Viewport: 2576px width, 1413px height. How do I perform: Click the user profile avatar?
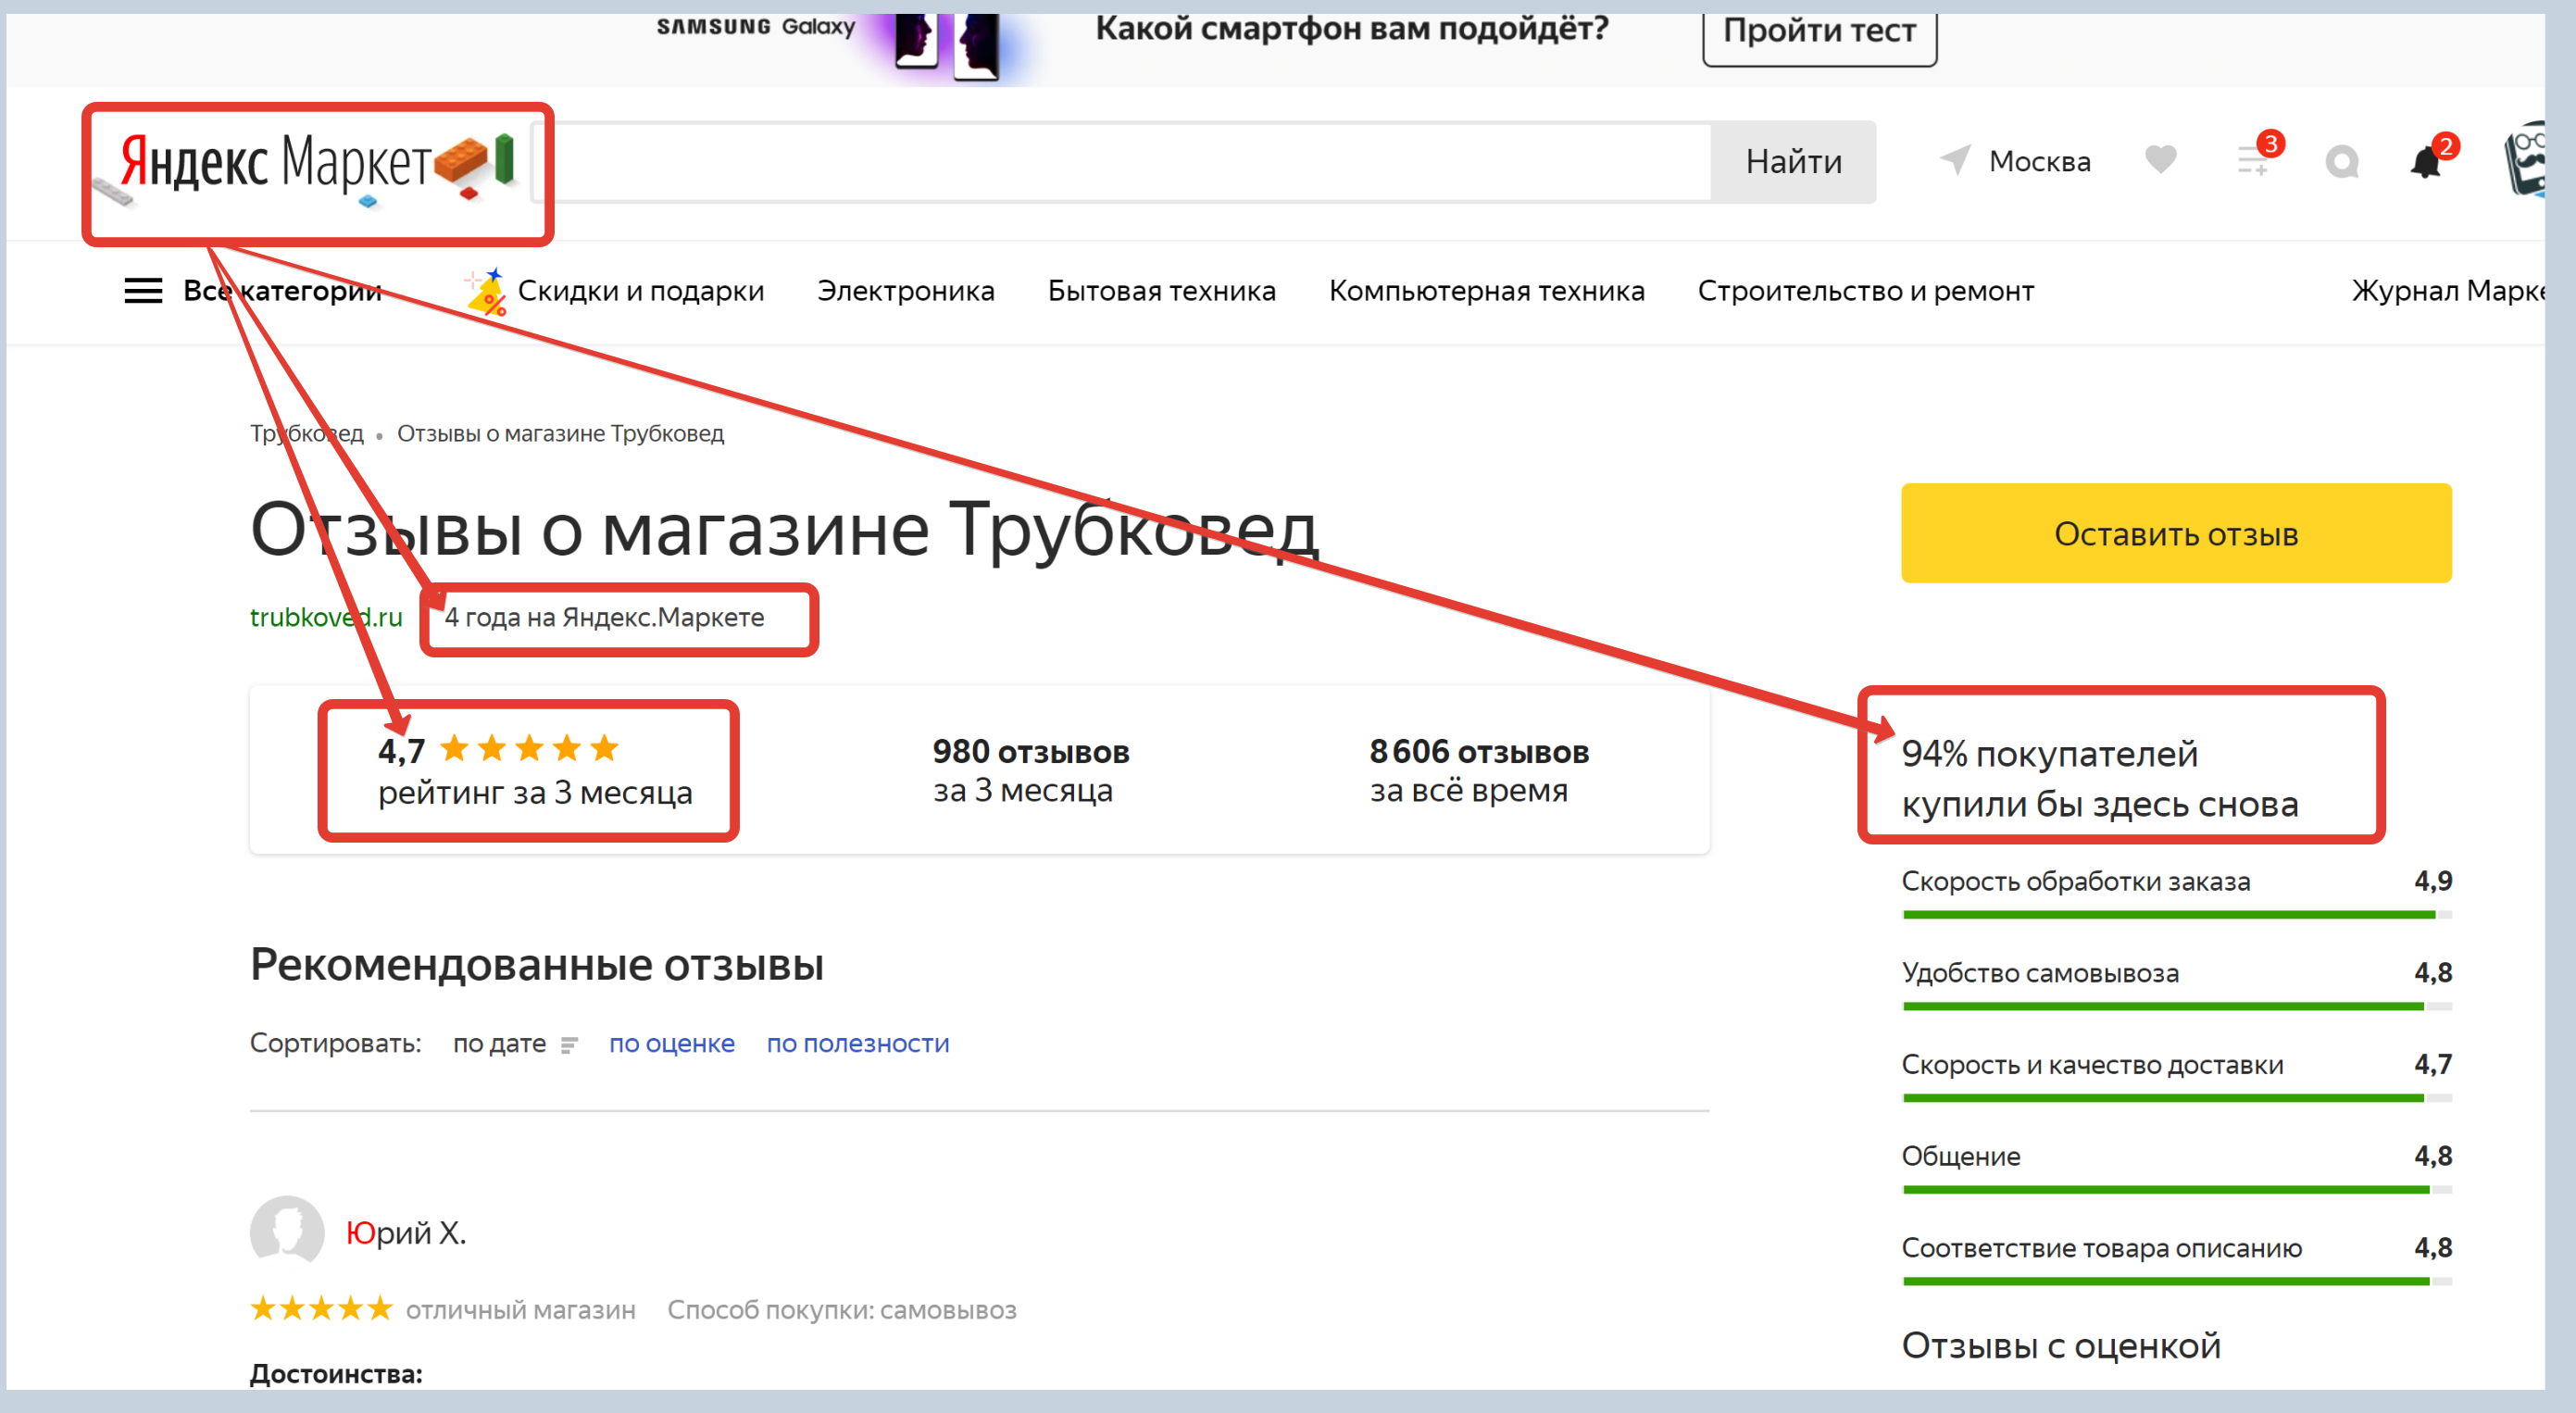(x=2526, y=160)
